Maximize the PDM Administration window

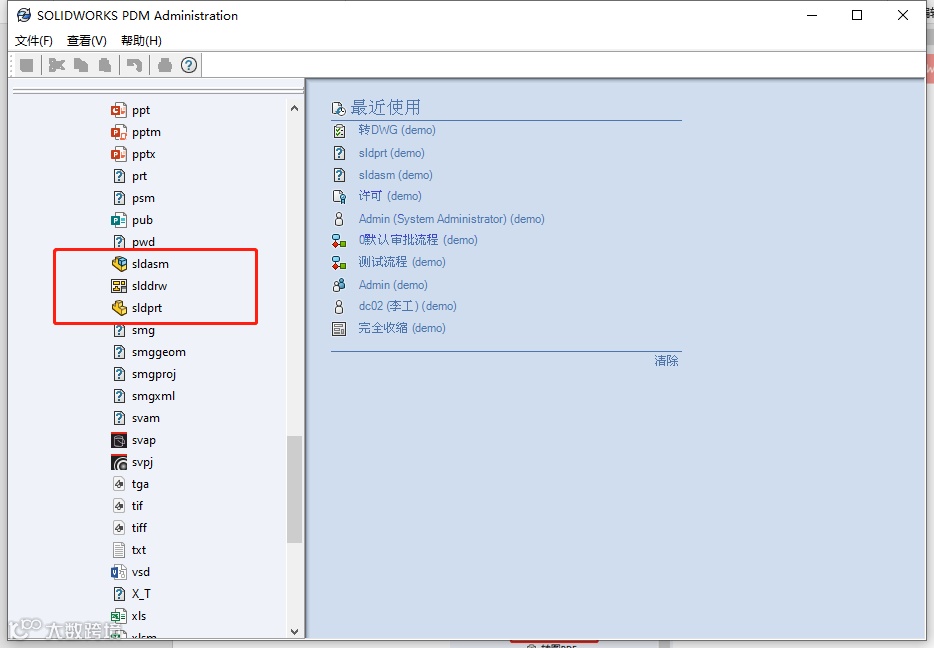click(x=857, y=15)
